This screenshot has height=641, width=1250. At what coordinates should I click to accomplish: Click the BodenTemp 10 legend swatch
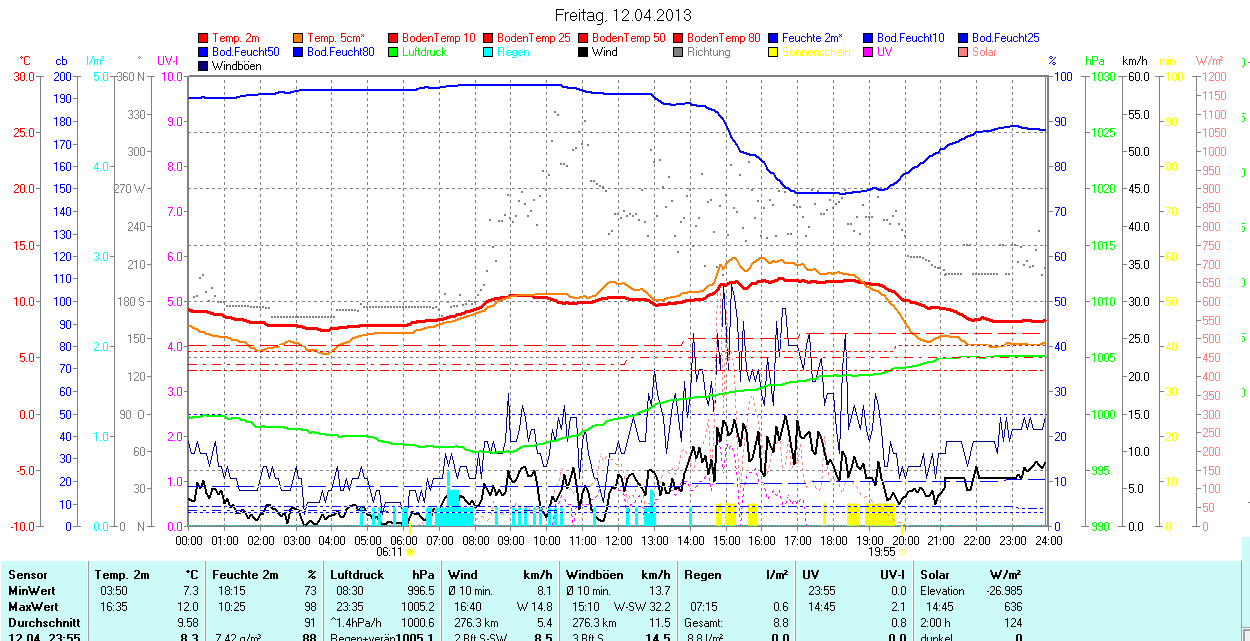pos(393,38)
